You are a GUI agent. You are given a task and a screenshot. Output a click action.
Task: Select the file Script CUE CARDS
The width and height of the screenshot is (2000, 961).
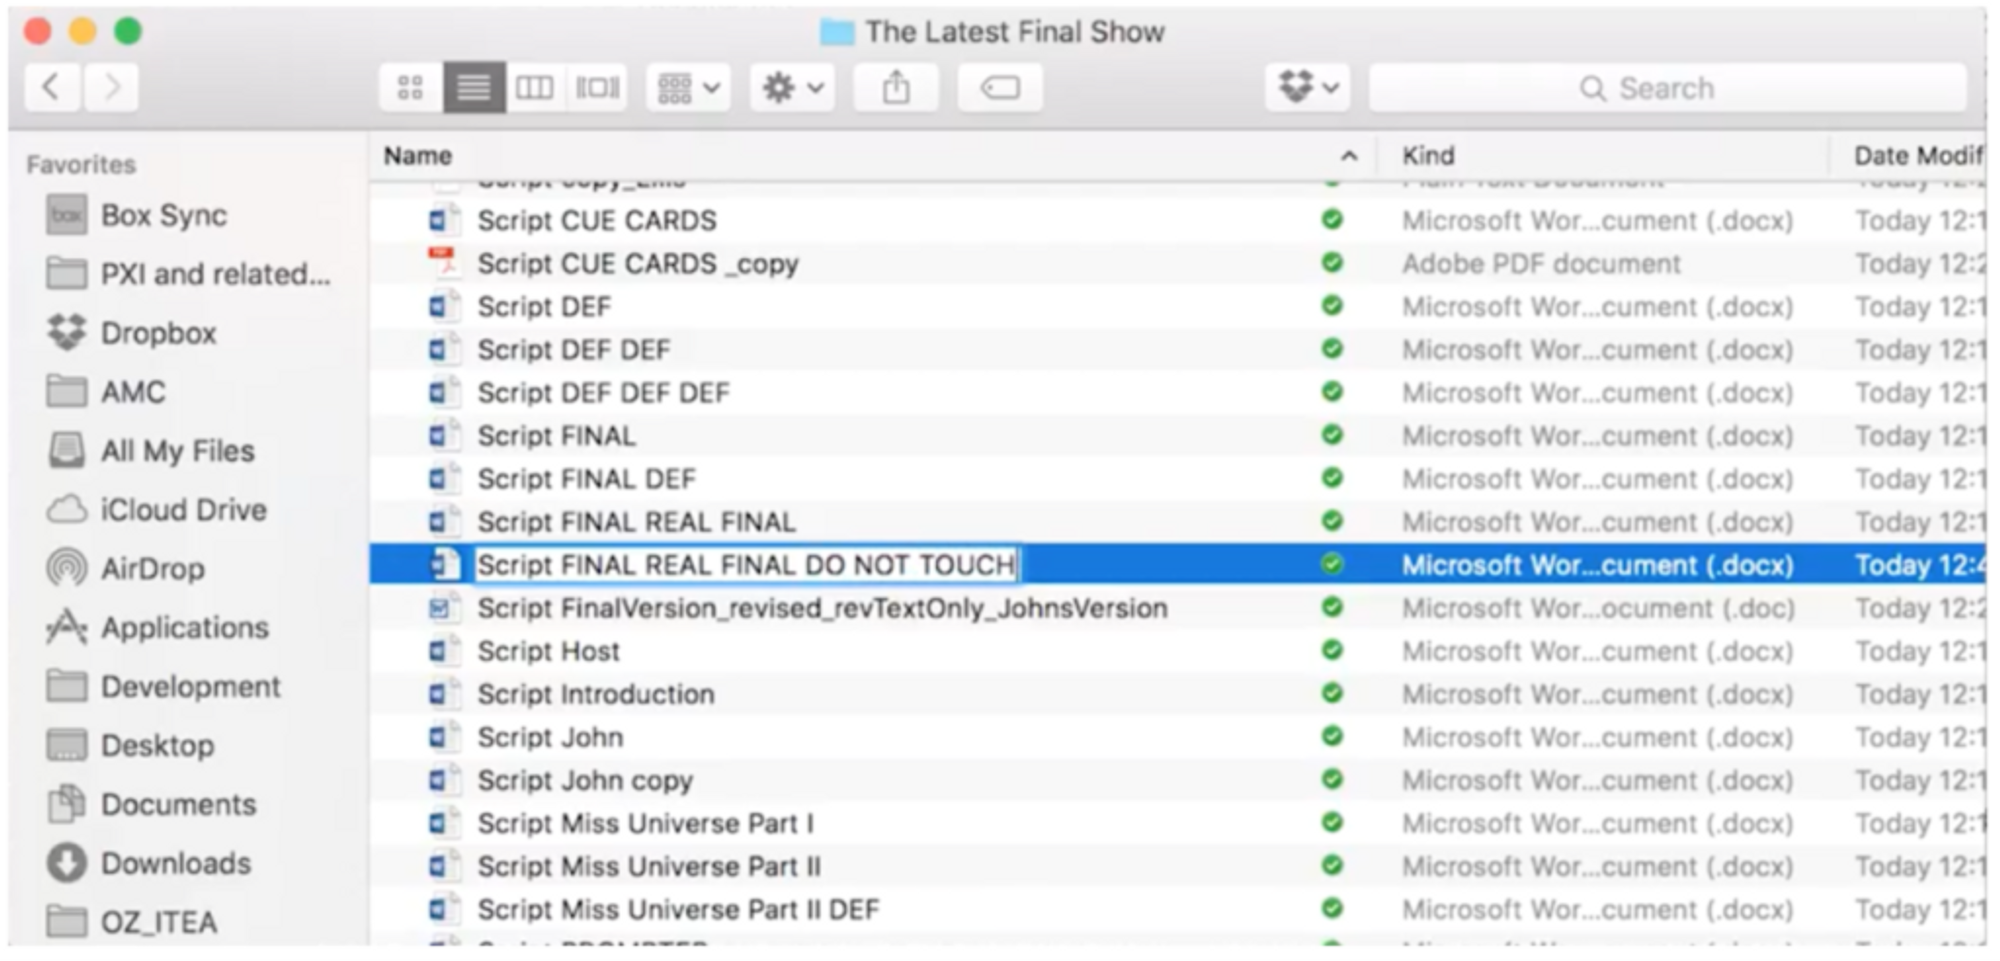click(x=597, y=221)
